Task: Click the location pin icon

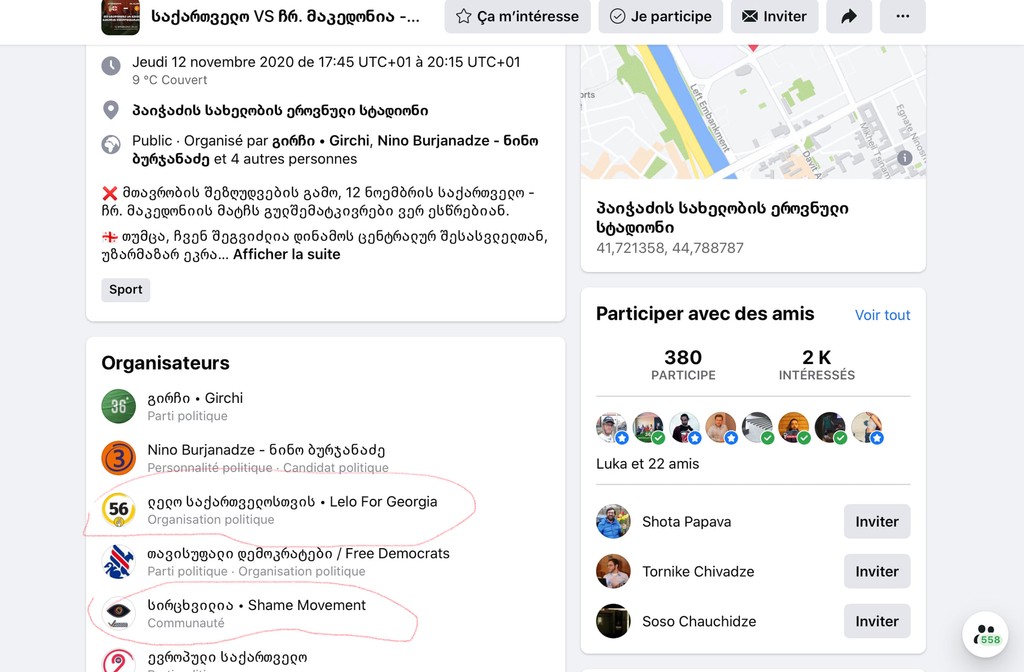Action: point(111,110)
